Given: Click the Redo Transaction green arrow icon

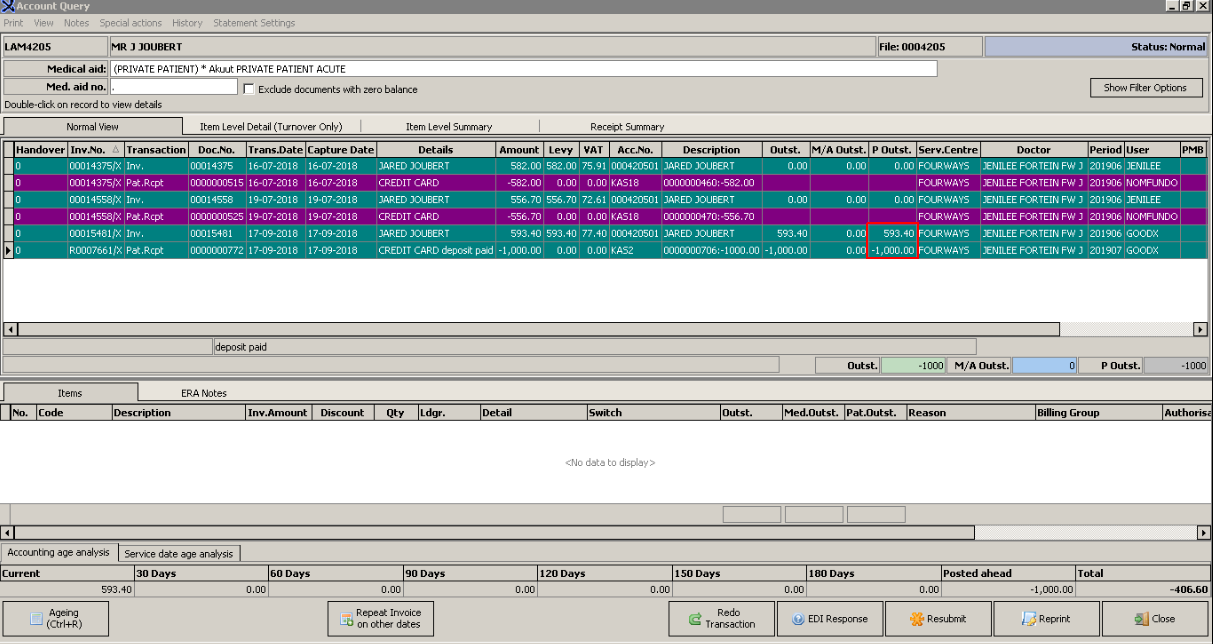Looking at the screenshot, I should click(x=695, y=619).
